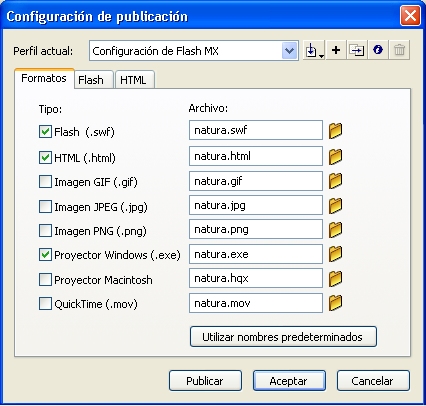Enable the Proyector Macintosh checkbox
426x406 pixels.
coord(45,280)
